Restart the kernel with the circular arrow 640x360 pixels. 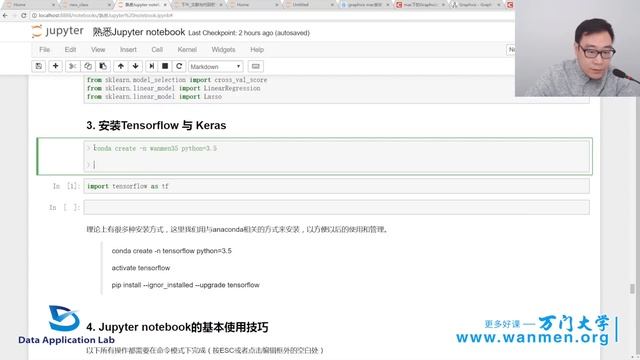pos(179,66)
